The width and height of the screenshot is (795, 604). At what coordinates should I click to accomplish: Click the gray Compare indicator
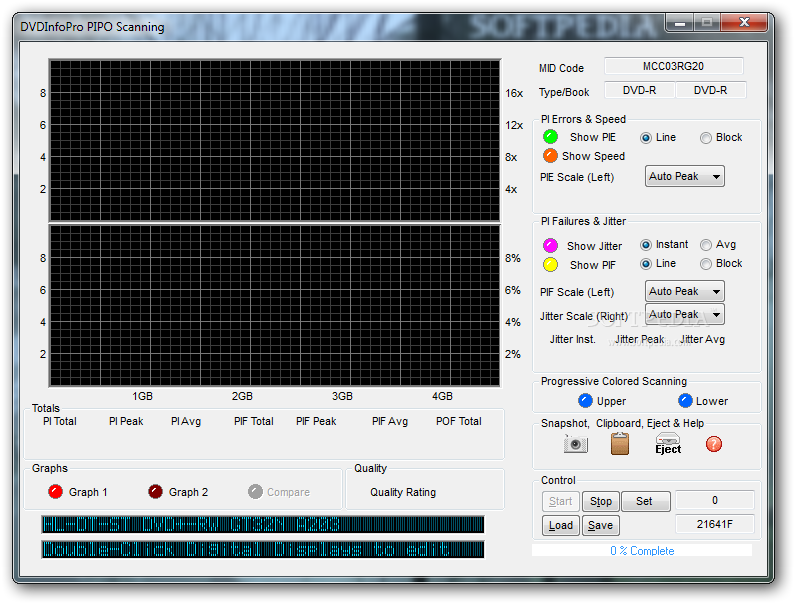255,491
